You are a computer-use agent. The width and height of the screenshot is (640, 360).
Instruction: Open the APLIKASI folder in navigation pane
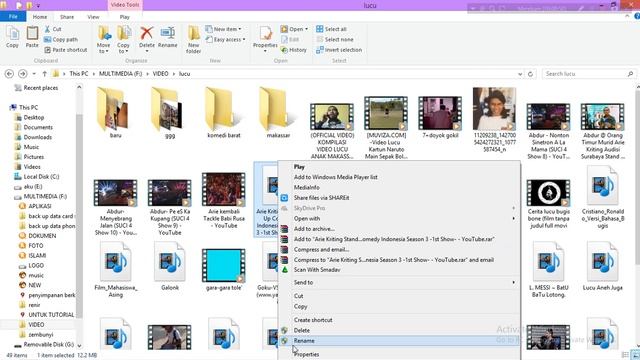point(40,206)
